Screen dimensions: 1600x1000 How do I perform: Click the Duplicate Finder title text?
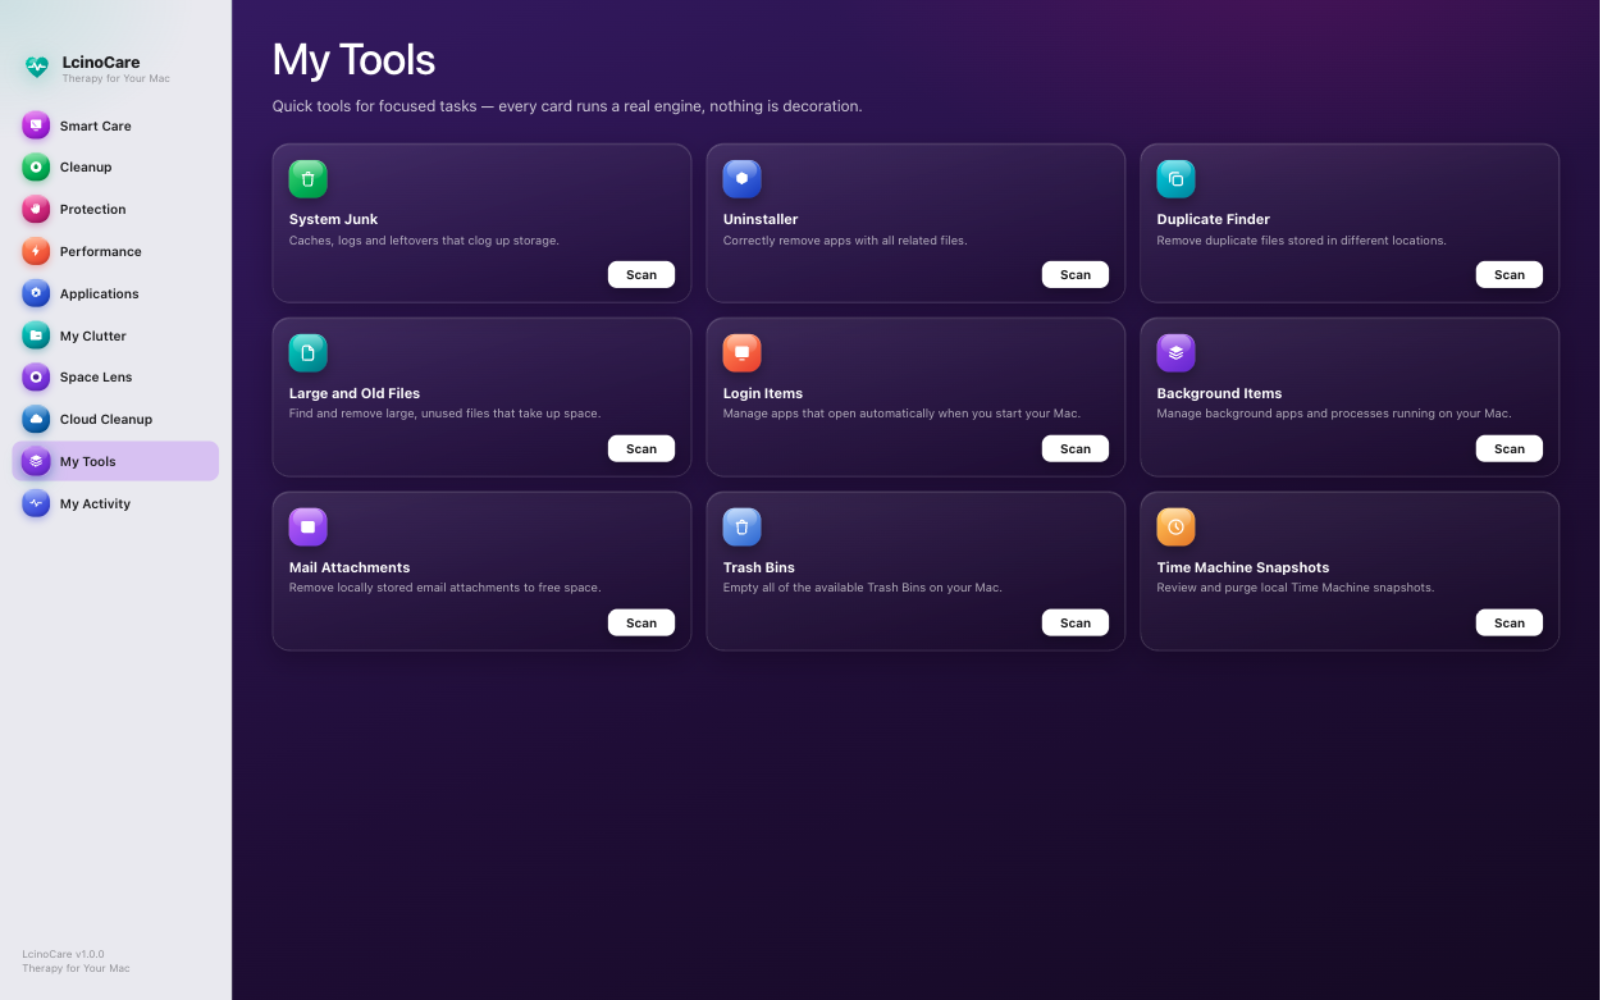(1213, 219)
